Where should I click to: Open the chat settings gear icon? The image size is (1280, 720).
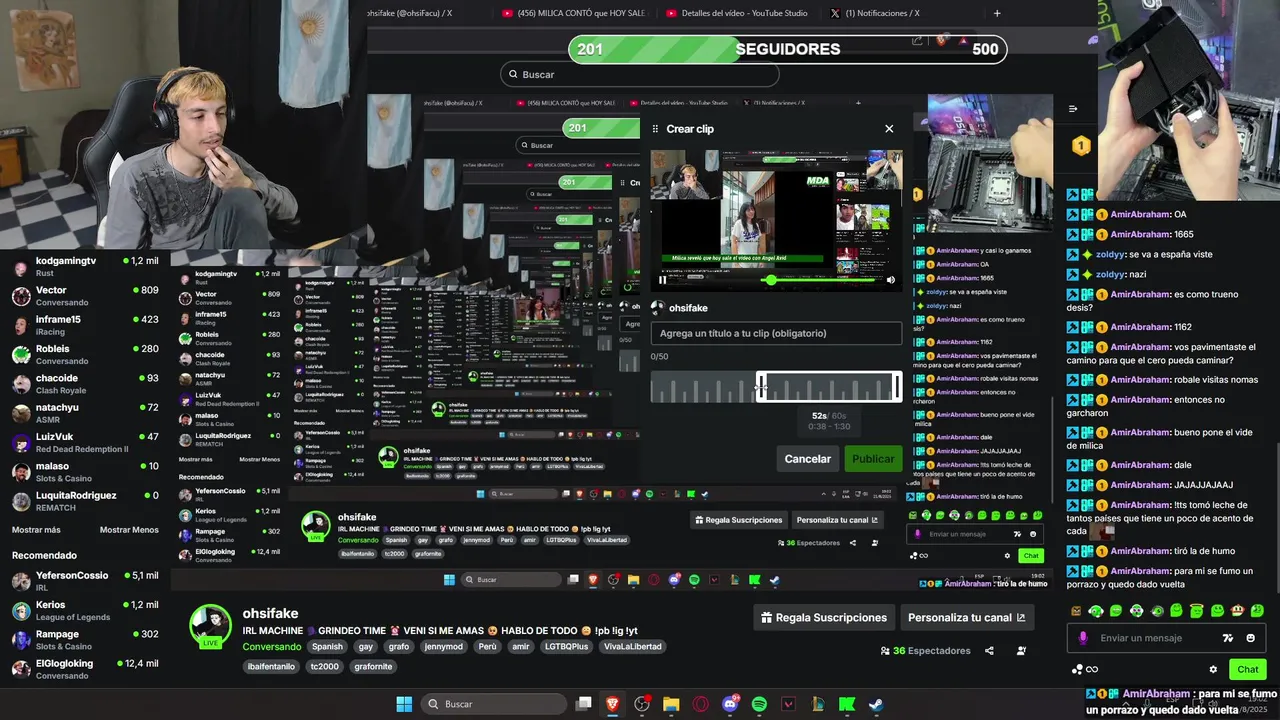click(x=1213, y=670)
